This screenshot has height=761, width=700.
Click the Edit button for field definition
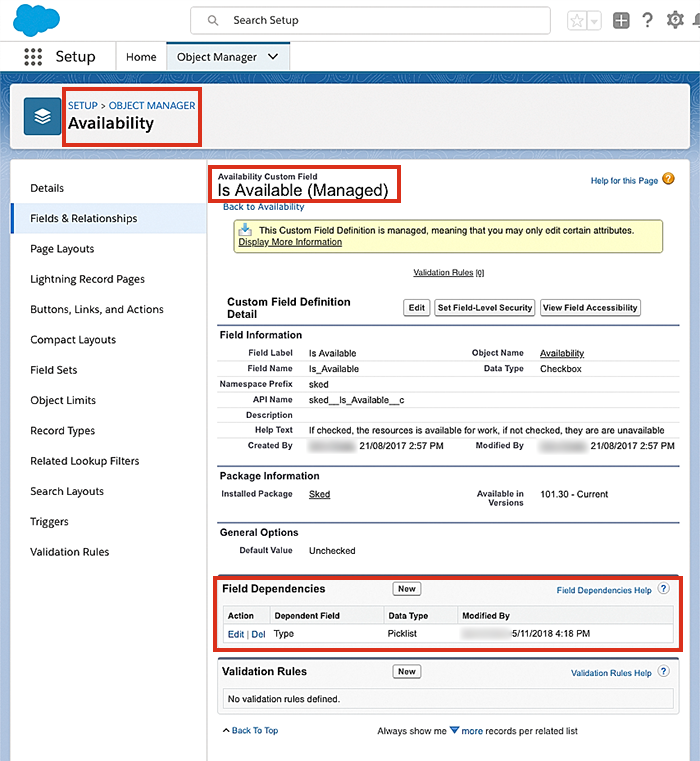(x=417, y=308)
